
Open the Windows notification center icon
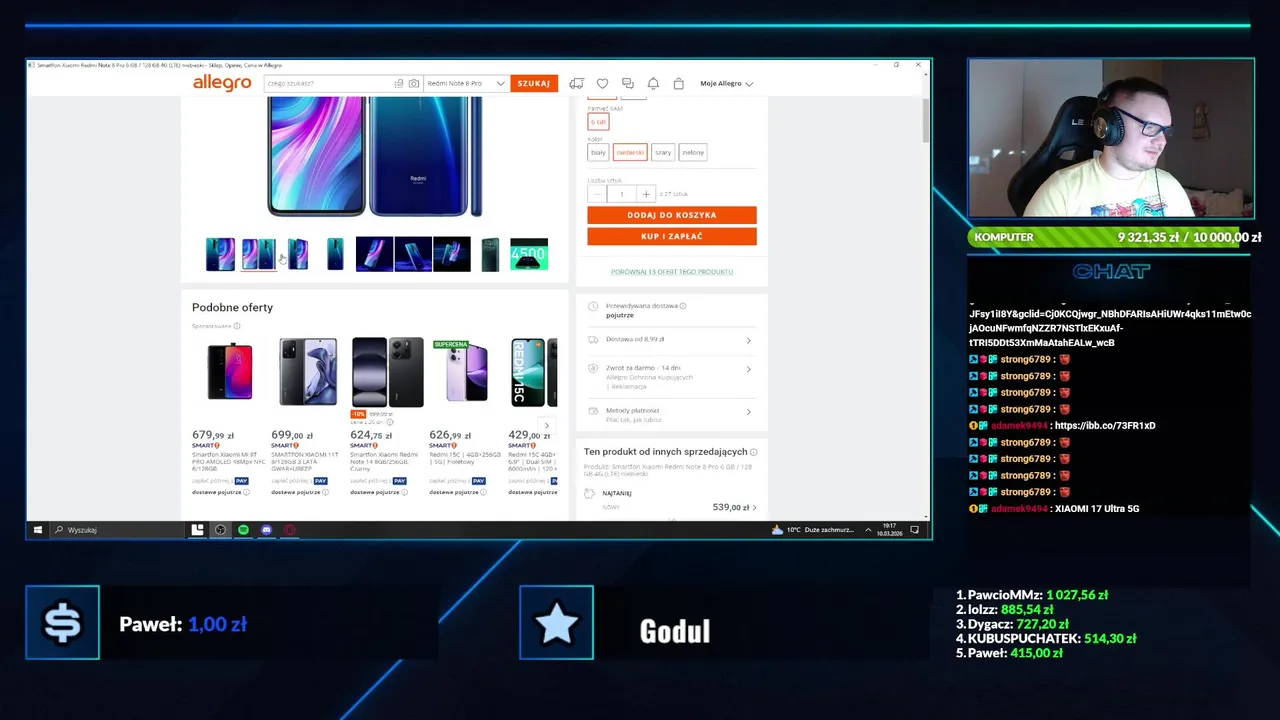click(x=914, y=530)
